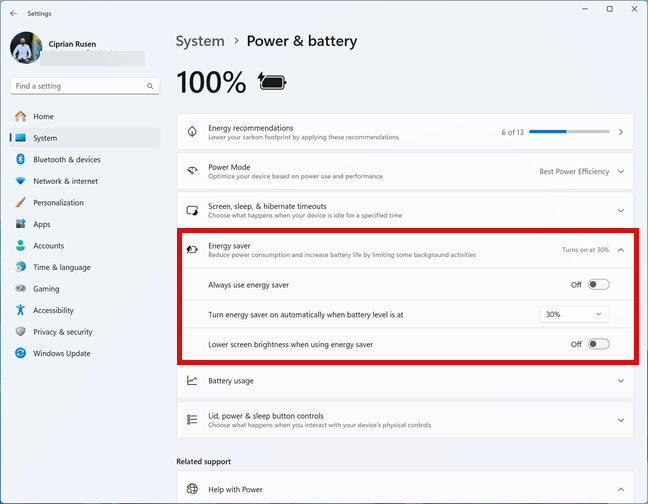Screen dimensions: 648x504
Task: Select Bluetooth & devices in sidebar
Action: 85,159
